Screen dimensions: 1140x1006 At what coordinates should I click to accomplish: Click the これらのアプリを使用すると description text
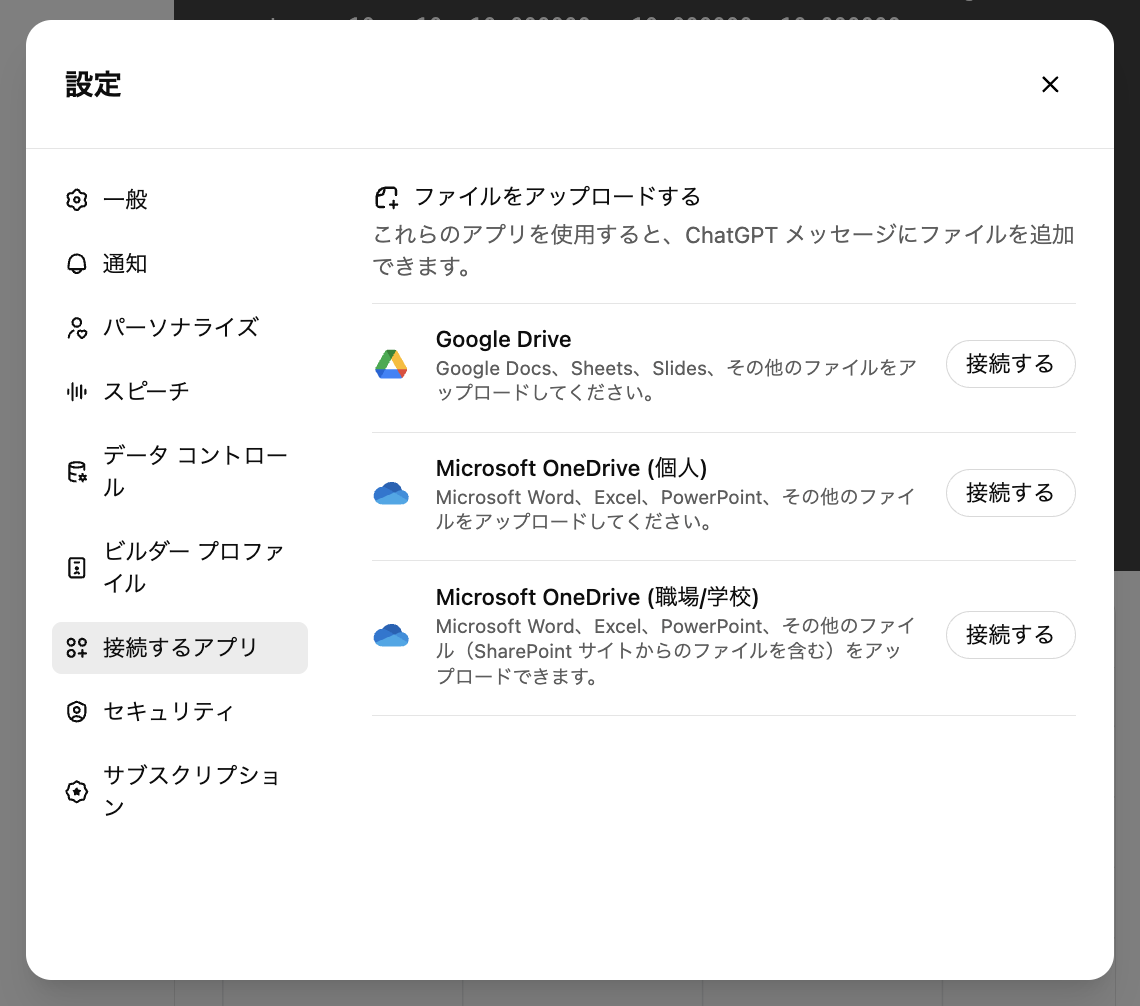[x=723, y=250]
